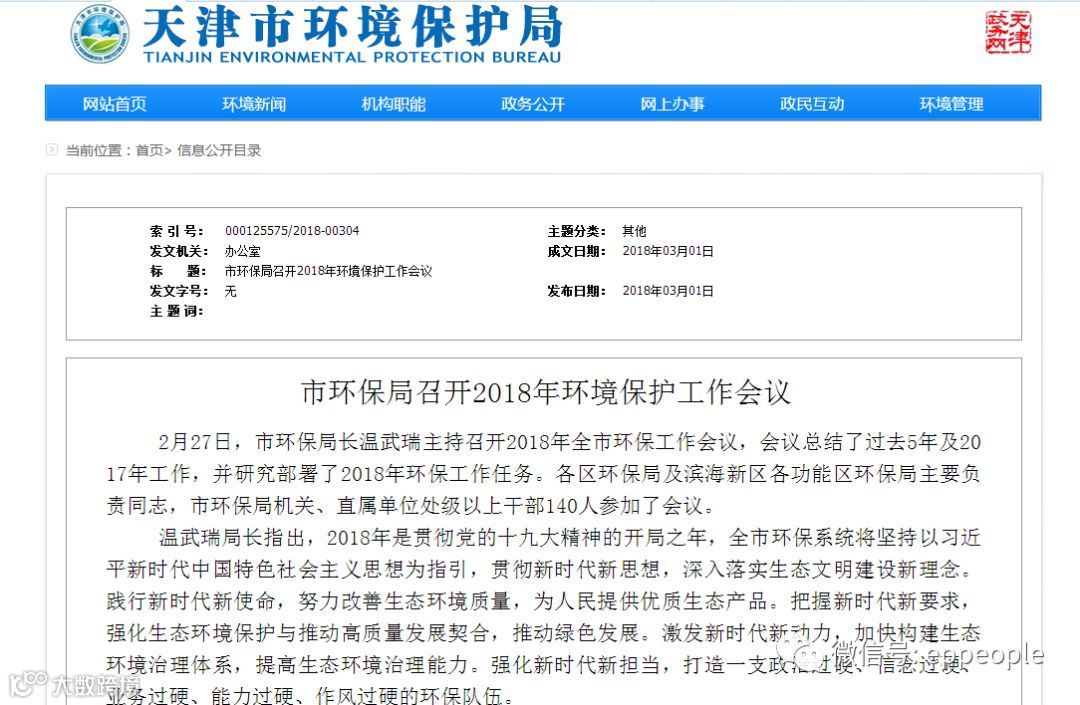Click the 成文日期 value 2018年03月01日
This screenshot has width=1080, height=705.
(668, 251)
